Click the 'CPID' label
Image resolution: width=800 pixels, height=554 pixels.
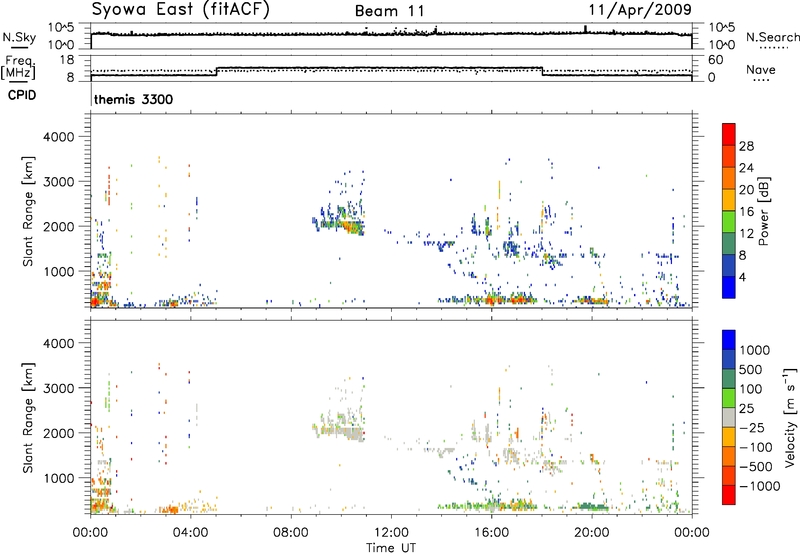(21, 95)
